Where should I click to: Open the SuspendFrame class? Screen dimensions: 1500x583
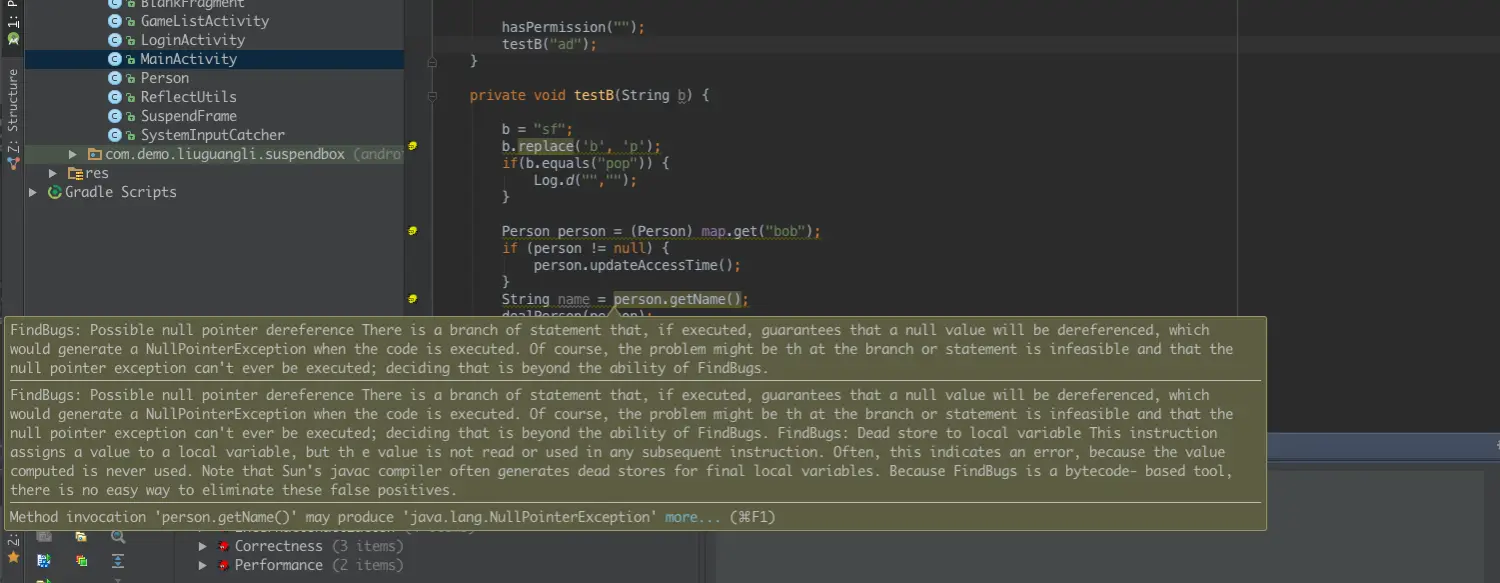click(188, 116)
